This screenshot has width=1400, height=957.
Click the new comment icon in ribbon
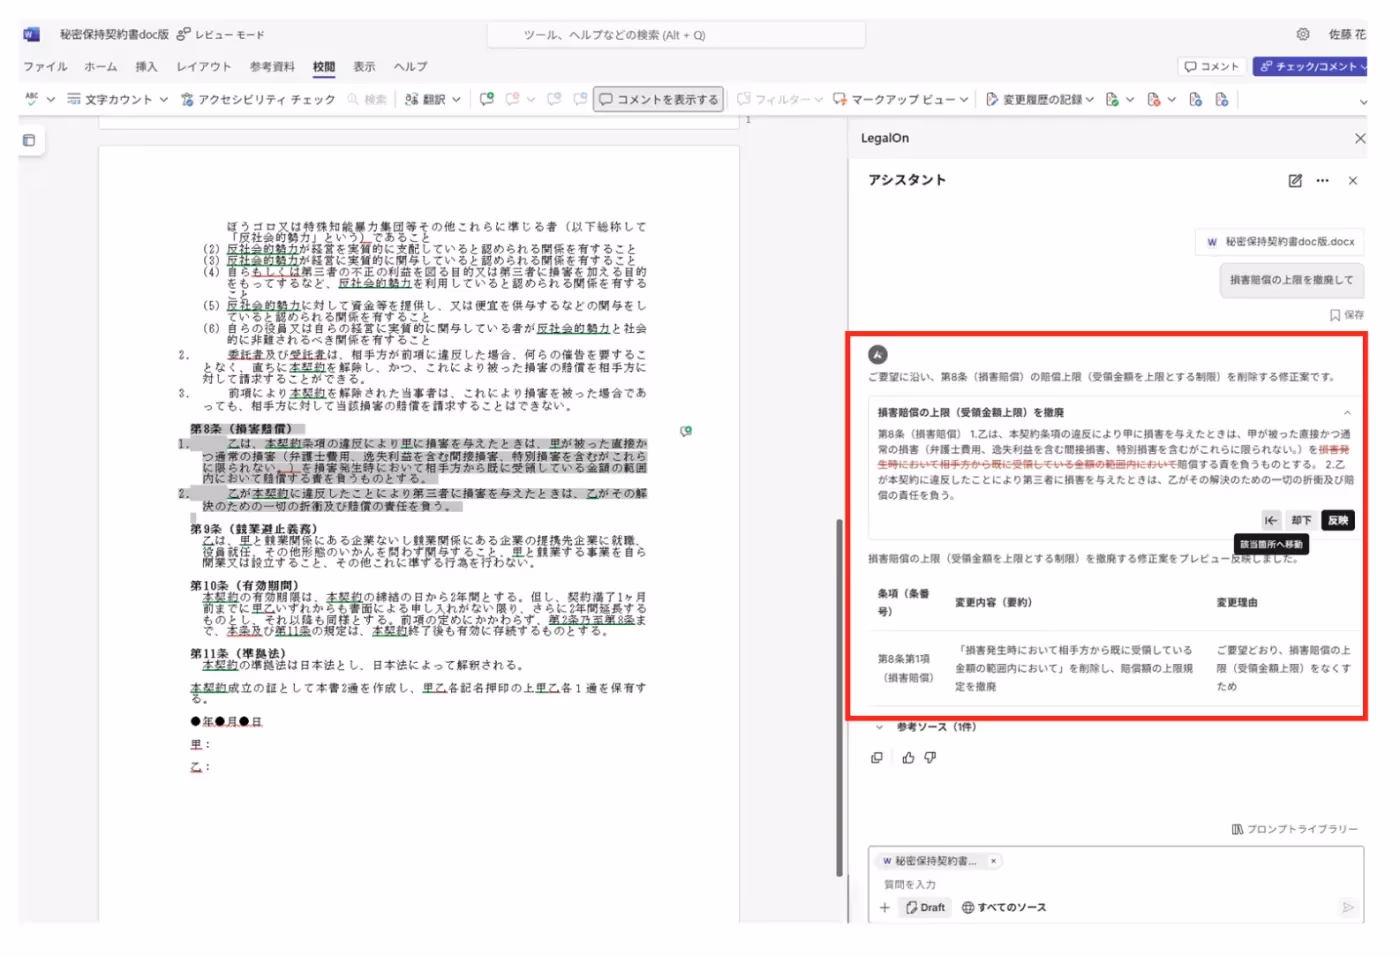pyautogui.click(x=487, y=99)
